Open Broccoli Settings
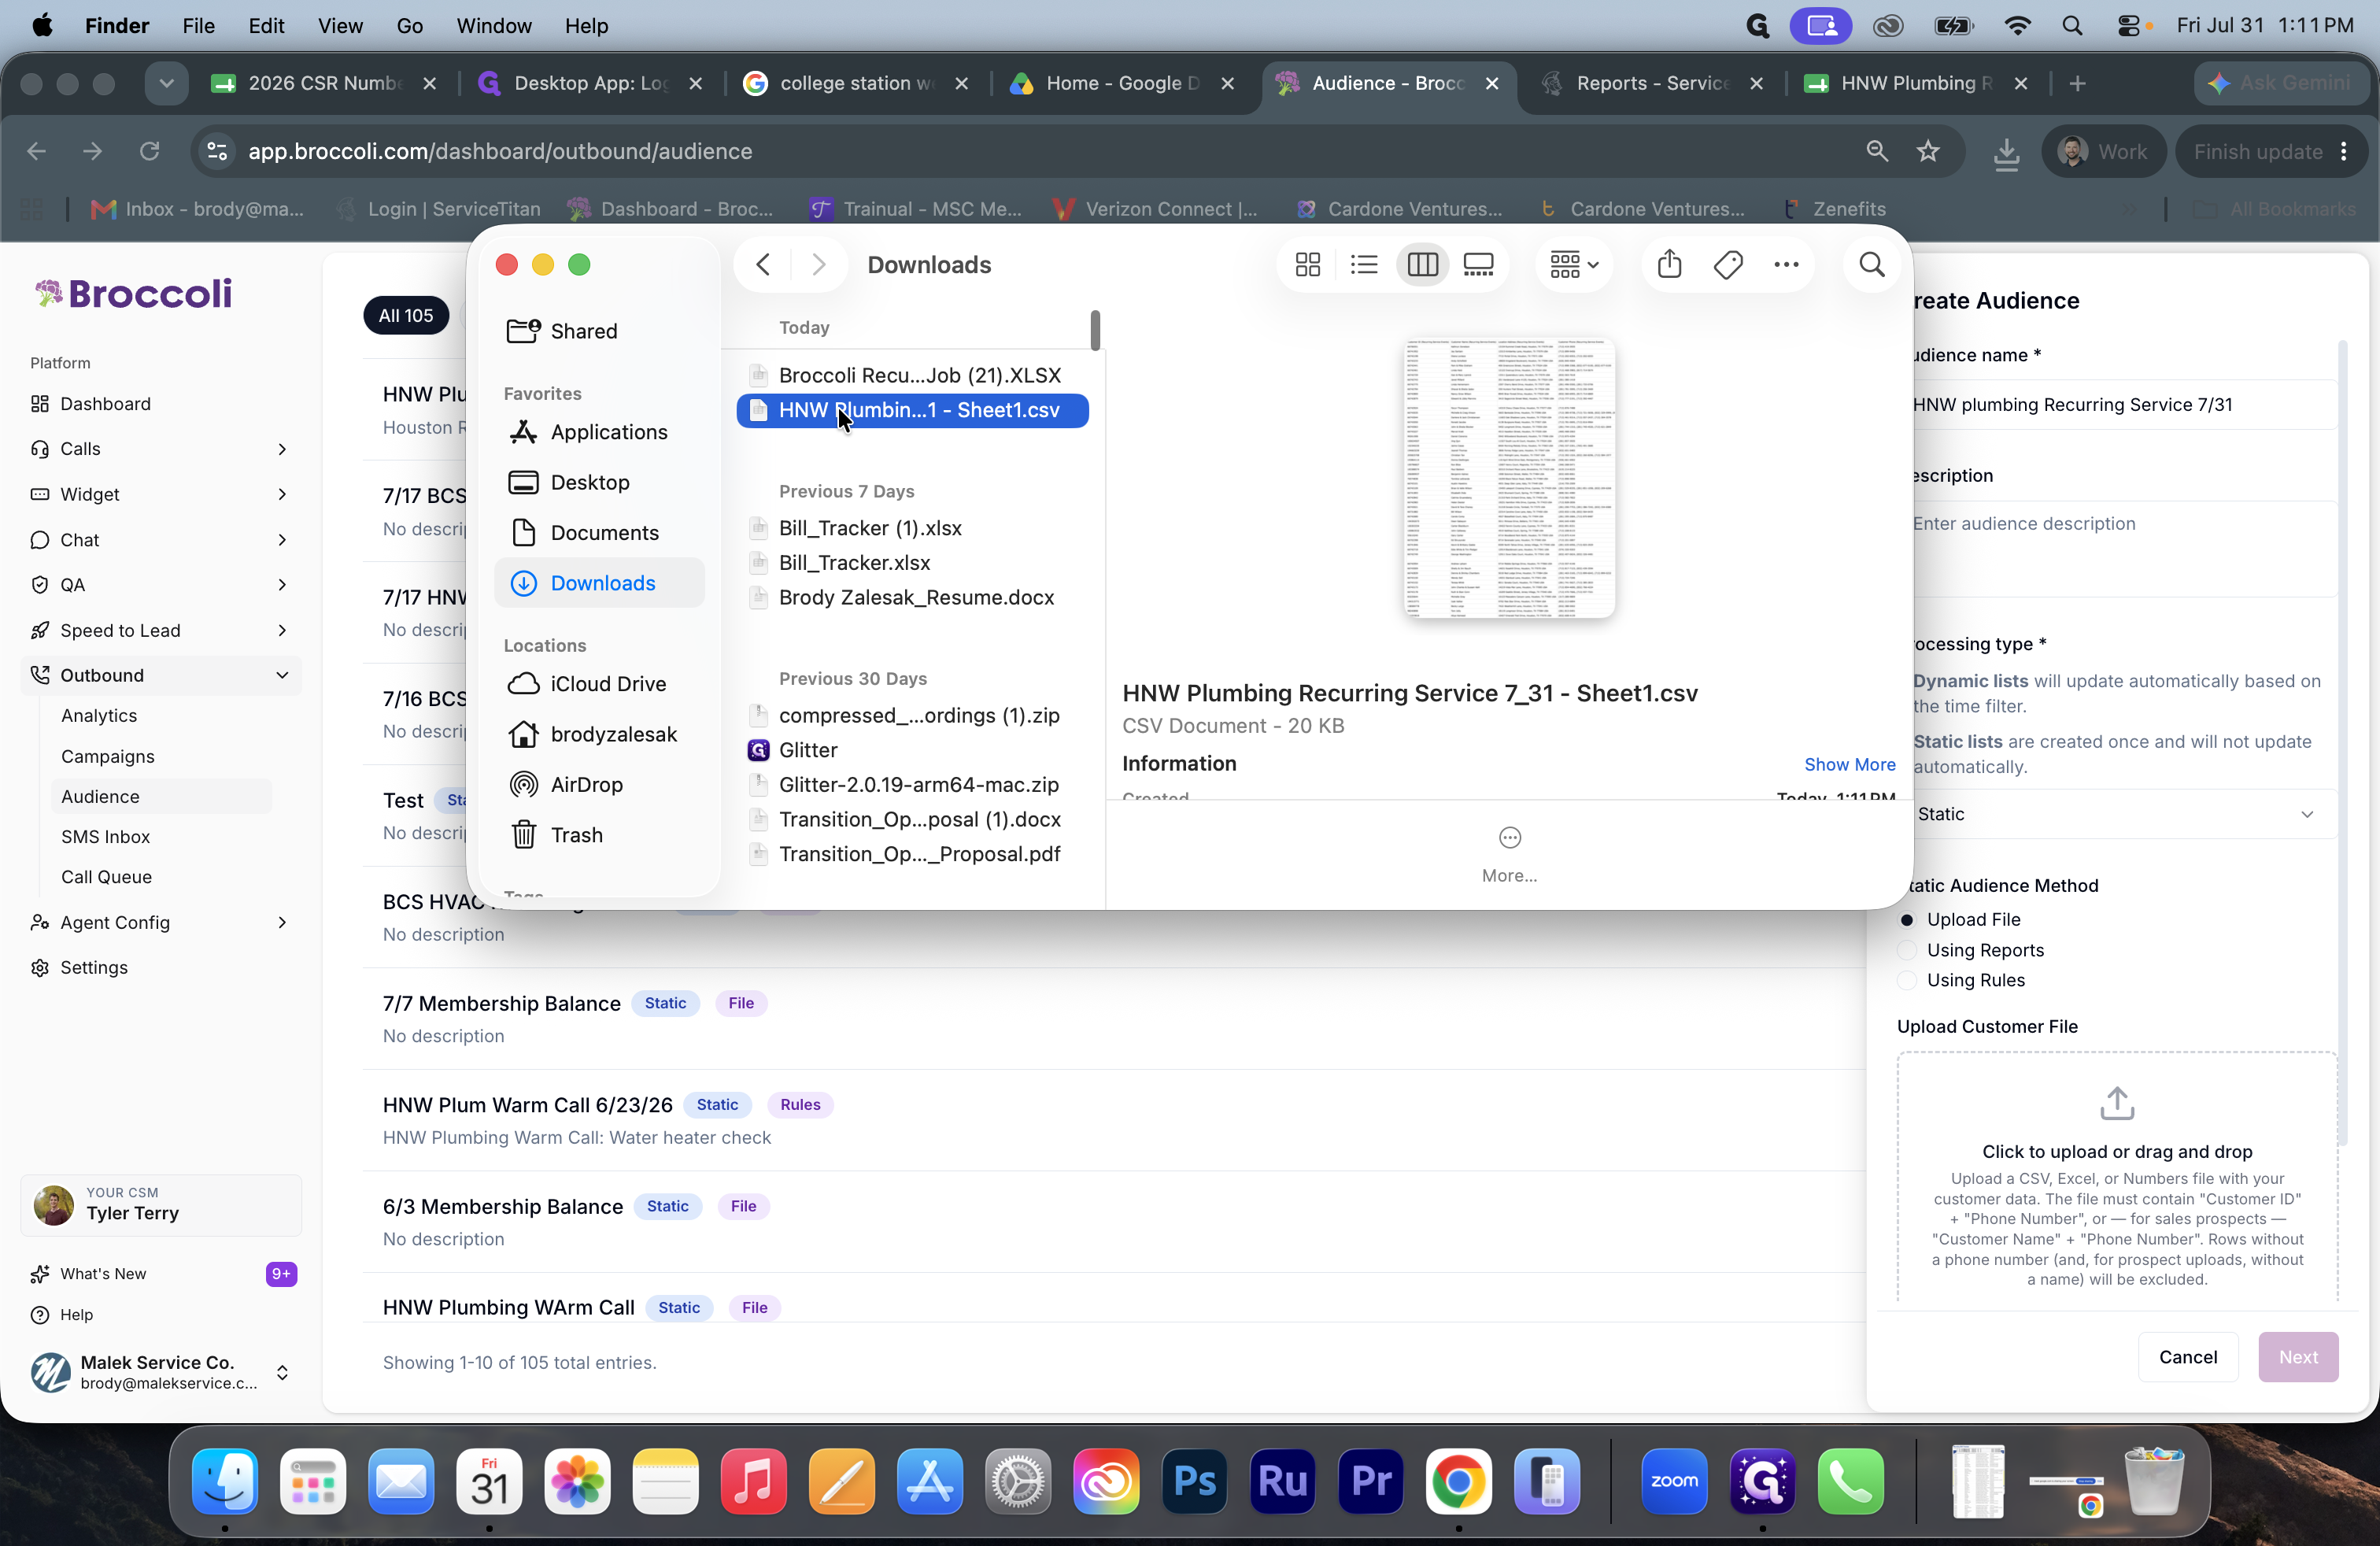The width and height of the screenshot is (2380, 1546). point(160,967)
